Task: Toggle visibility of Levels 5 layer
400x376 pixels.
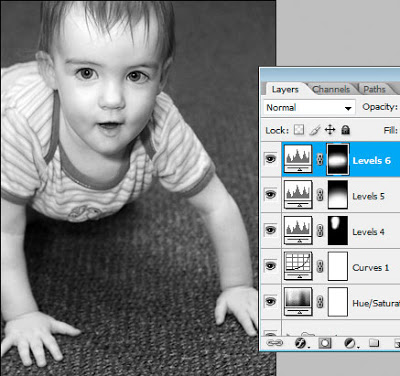Action: pos(271,194)
